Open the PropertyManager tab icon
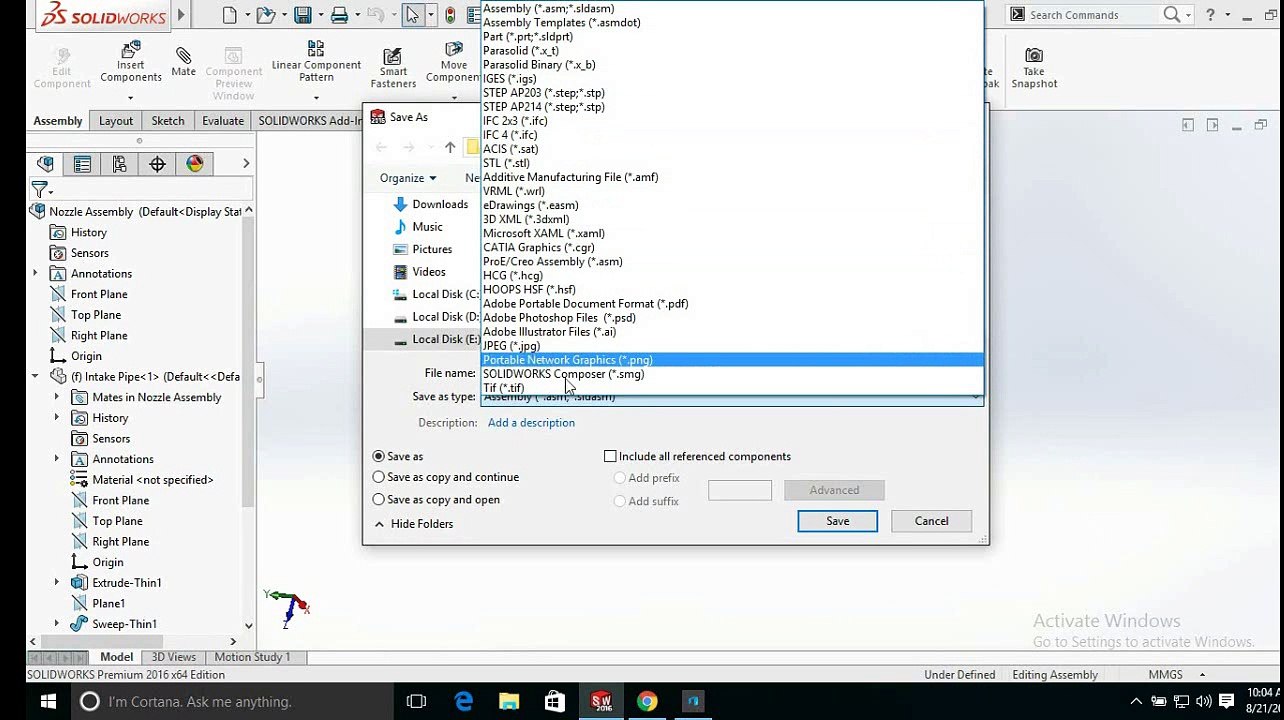This screenshot has width=1284, height=720. (82, 164)
